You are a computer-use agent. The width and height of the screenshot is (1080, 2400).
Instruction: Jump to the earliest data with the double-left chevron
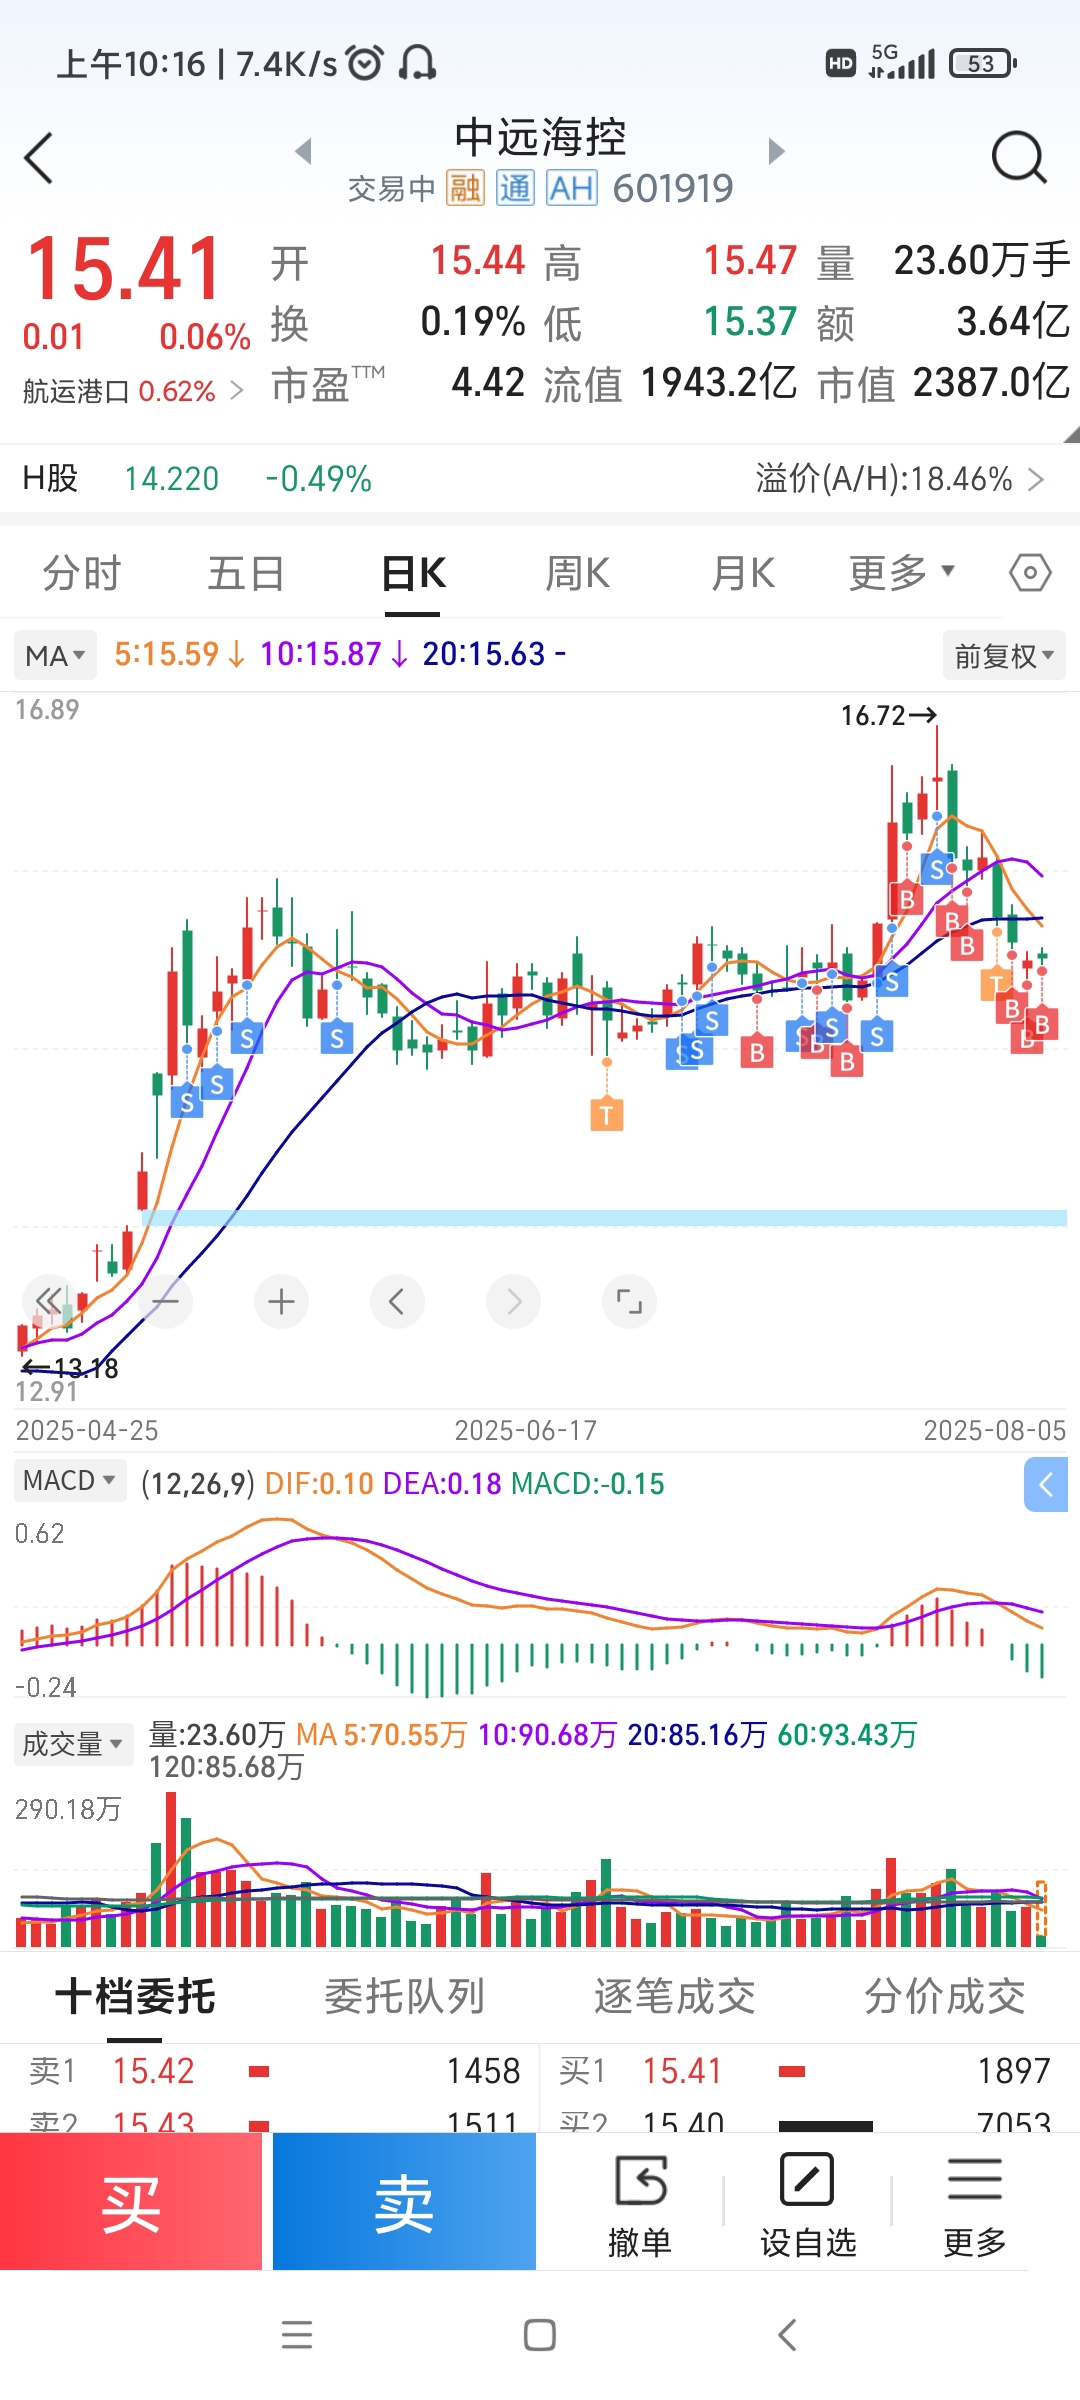49,1301
